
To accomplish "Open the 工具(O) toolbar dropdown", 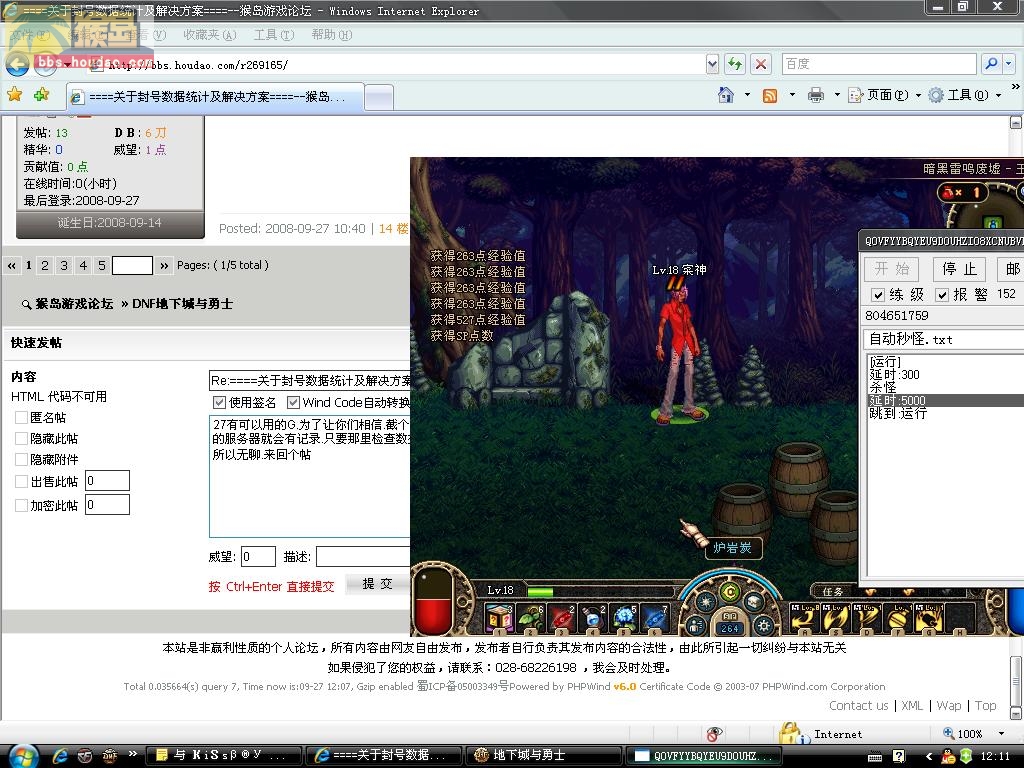I will pyautogui.click(x=965, y=95).
